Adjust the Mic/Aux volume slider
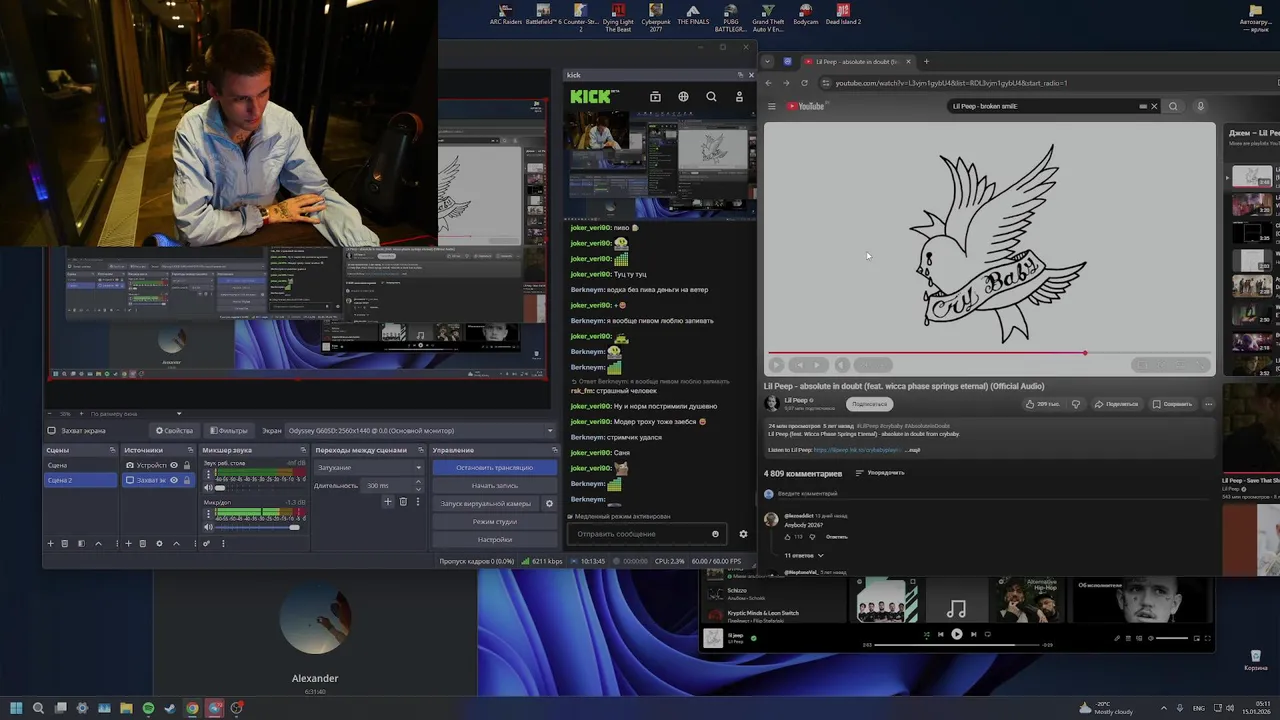The height and width of the screenshot is (720, 1280). tap(254, 527)
